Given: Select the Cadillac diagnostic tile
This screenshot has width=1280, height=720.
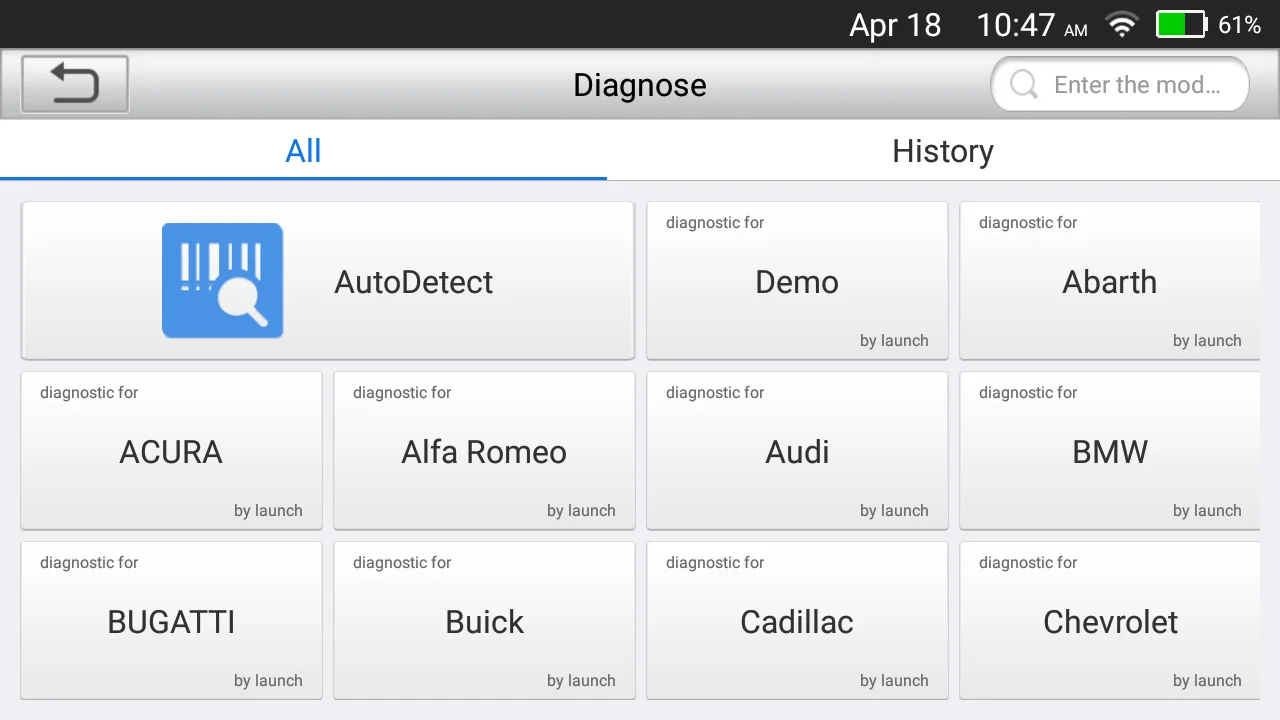Looking at the screenshot, I should coord(797,621).
